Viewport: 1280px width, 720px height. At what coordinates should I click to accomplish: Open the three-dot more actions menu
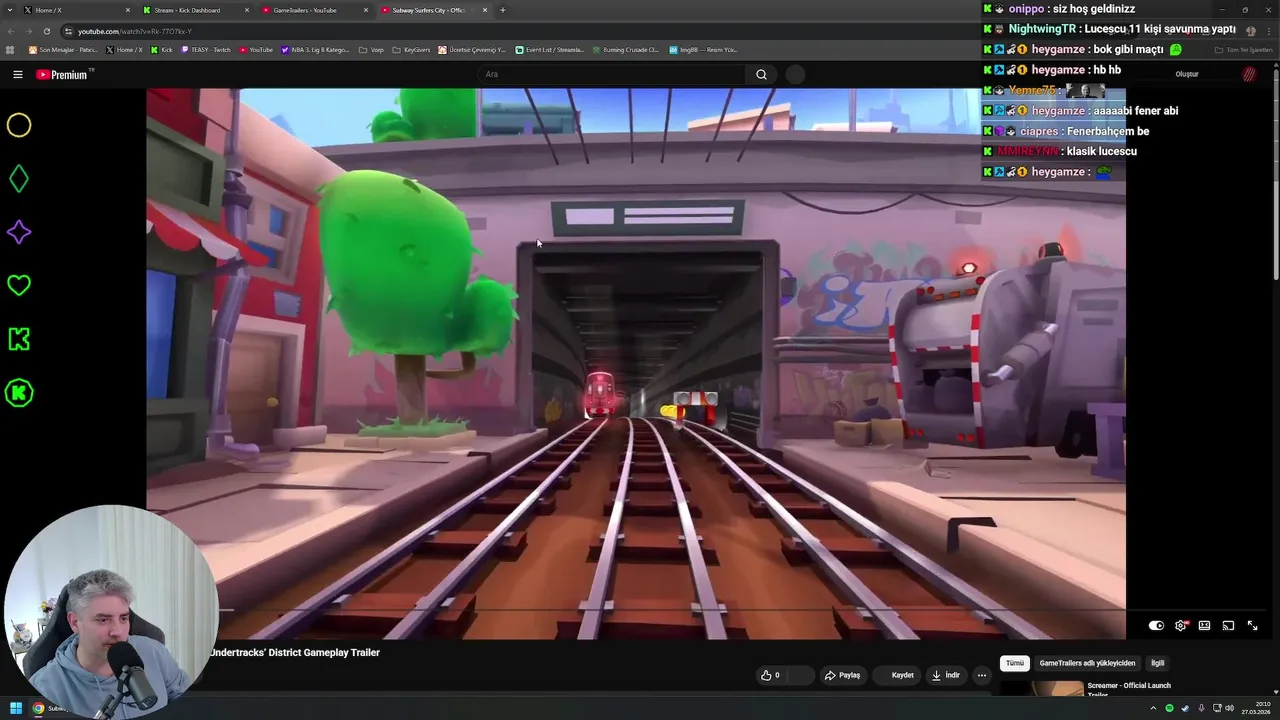pos(982,675)
